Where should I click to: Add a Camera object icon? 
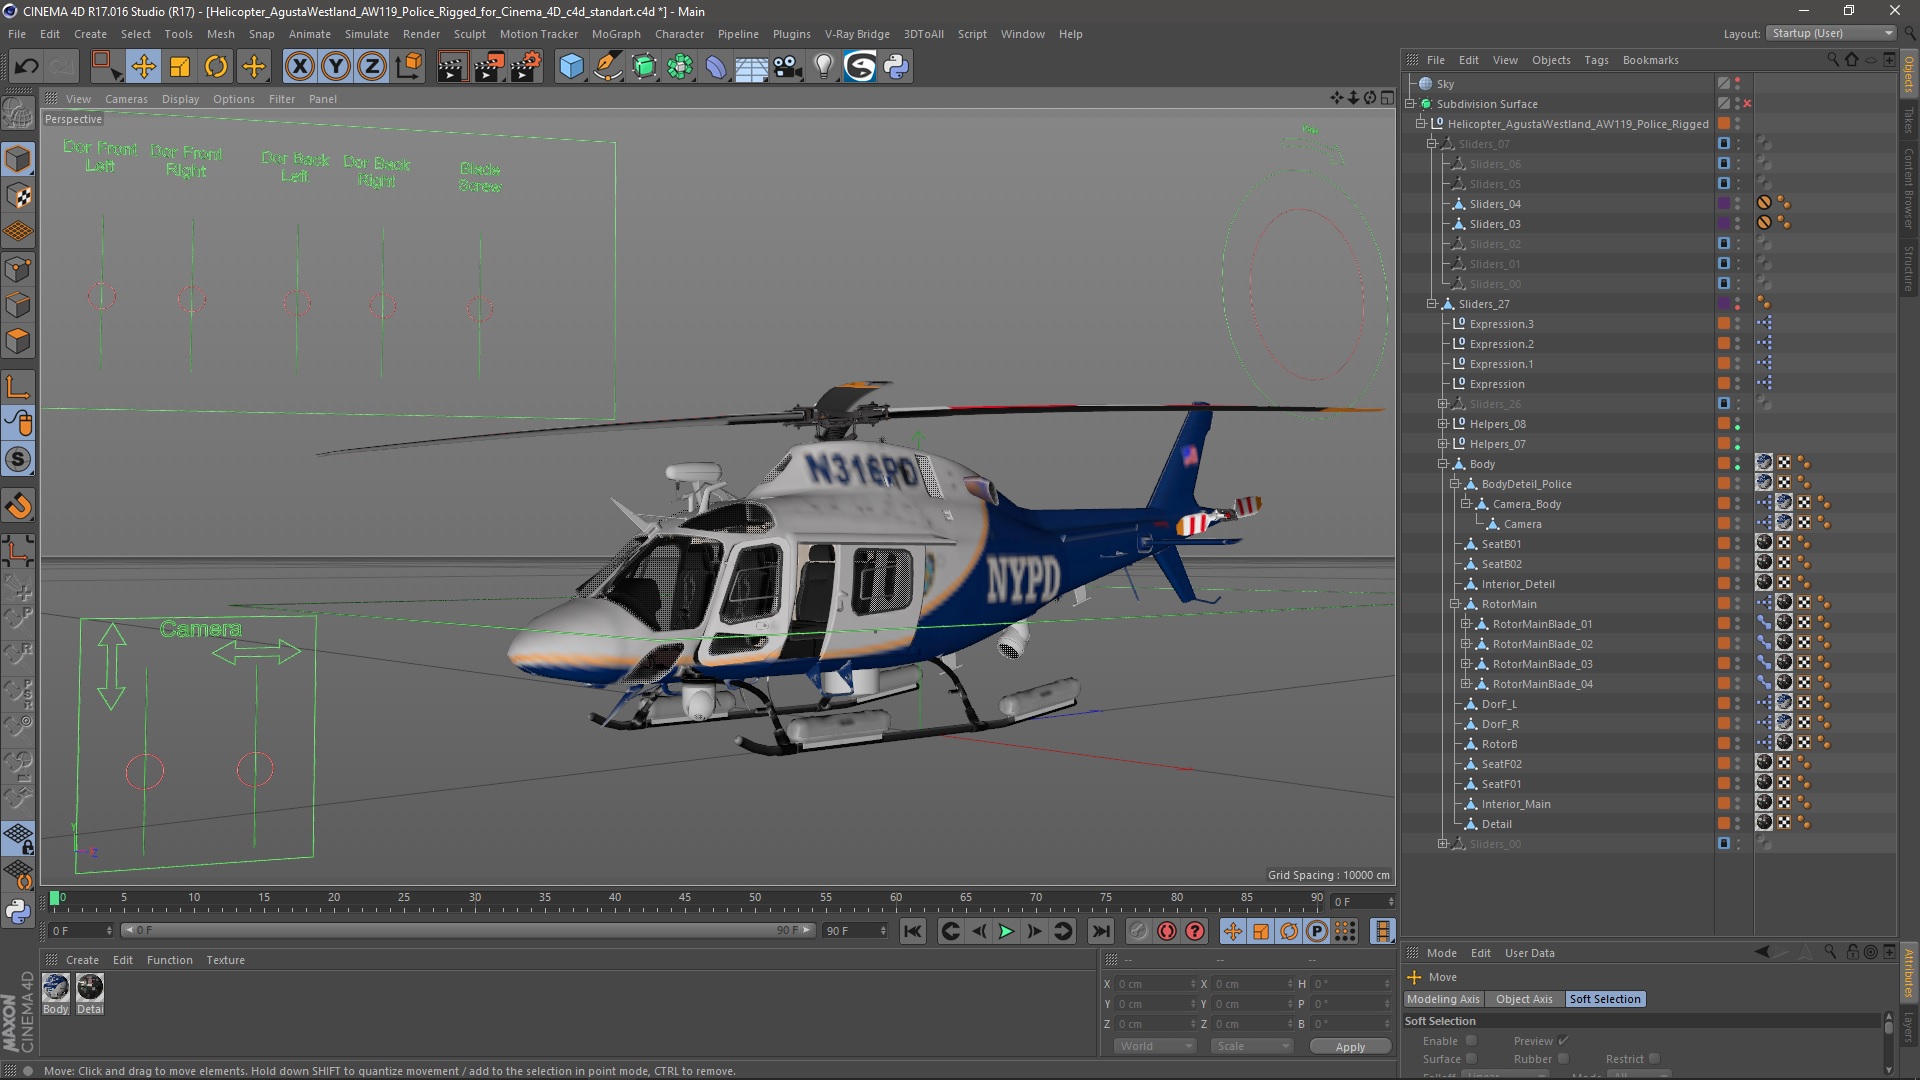tap(788, 67)
